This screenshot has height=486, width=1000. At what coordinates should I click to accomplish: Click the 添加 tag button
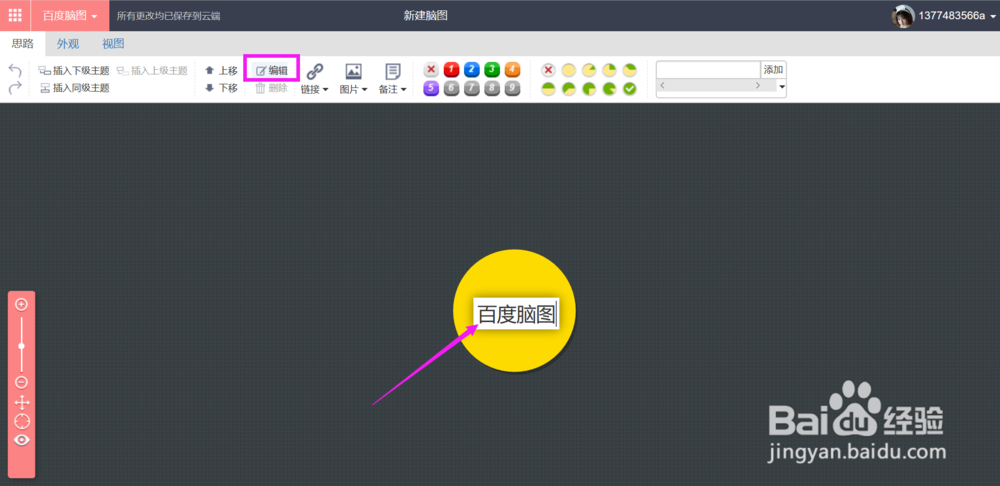[x=774, y=70]
